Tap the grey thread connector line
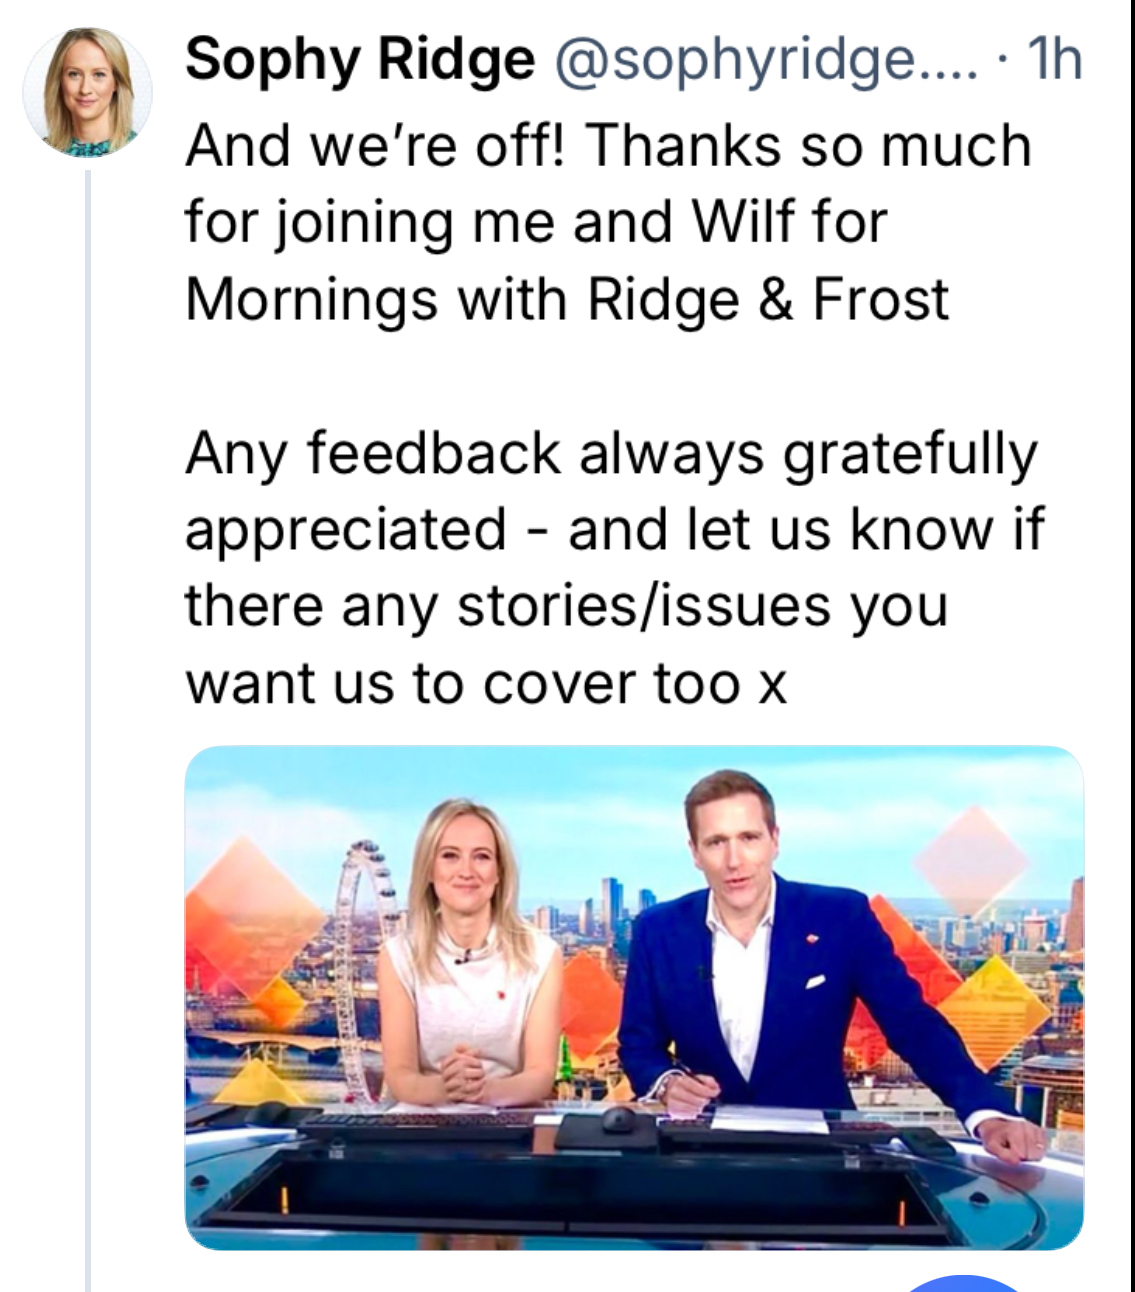1135x1292 pixels. 88,730
